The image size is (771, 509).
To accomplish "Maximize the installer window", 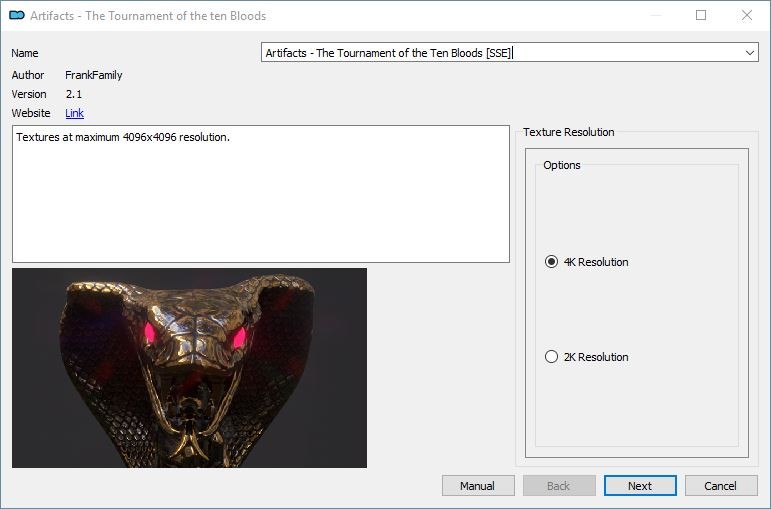I will pyautogui.click(x=701, y=15).
